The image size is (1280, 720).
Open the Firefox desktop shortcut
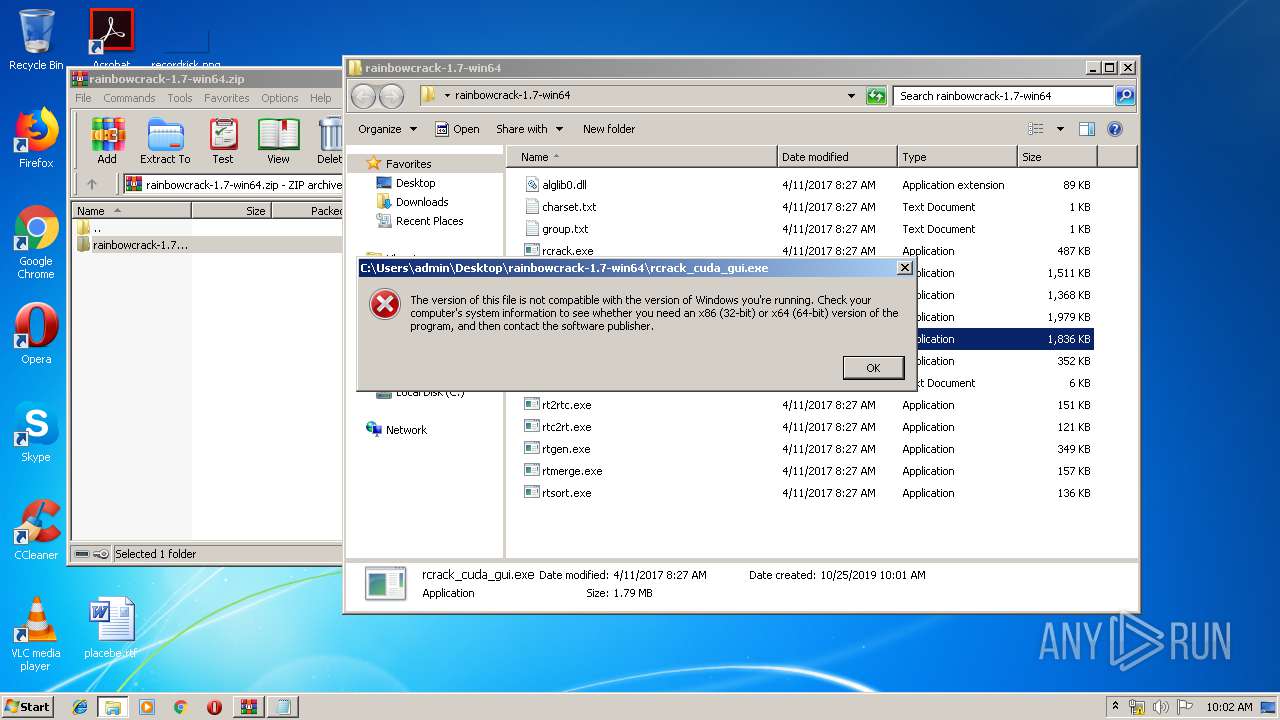pyautogui.click(x=36, y=139)
